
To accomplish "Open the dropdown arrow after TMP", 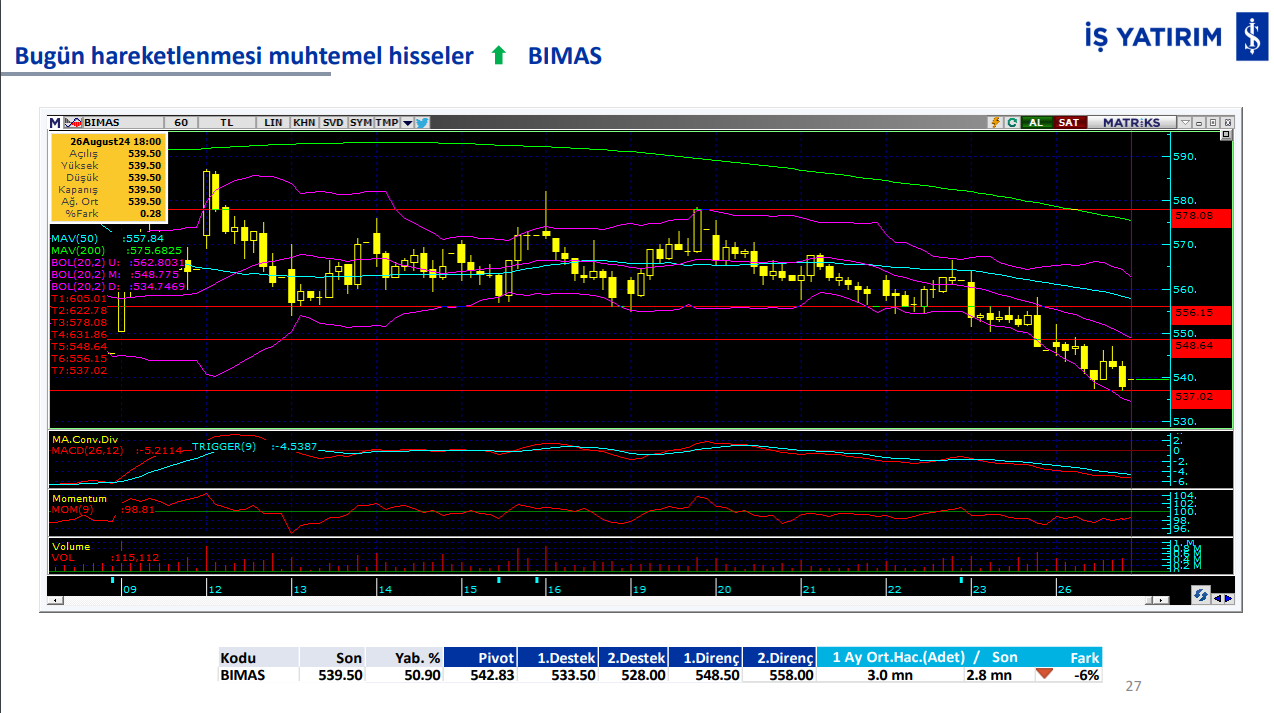I will pos(407,122).
